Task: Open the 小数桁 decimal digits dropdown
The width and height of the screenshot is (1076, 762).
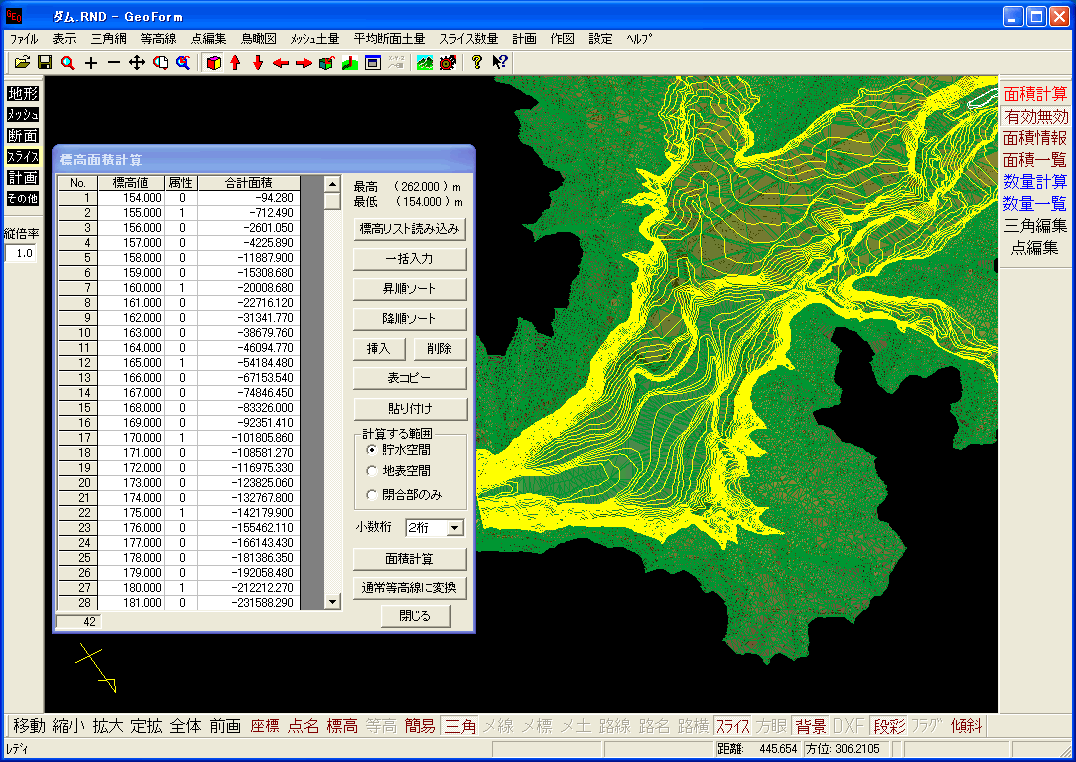Action: tap(455, 528)
